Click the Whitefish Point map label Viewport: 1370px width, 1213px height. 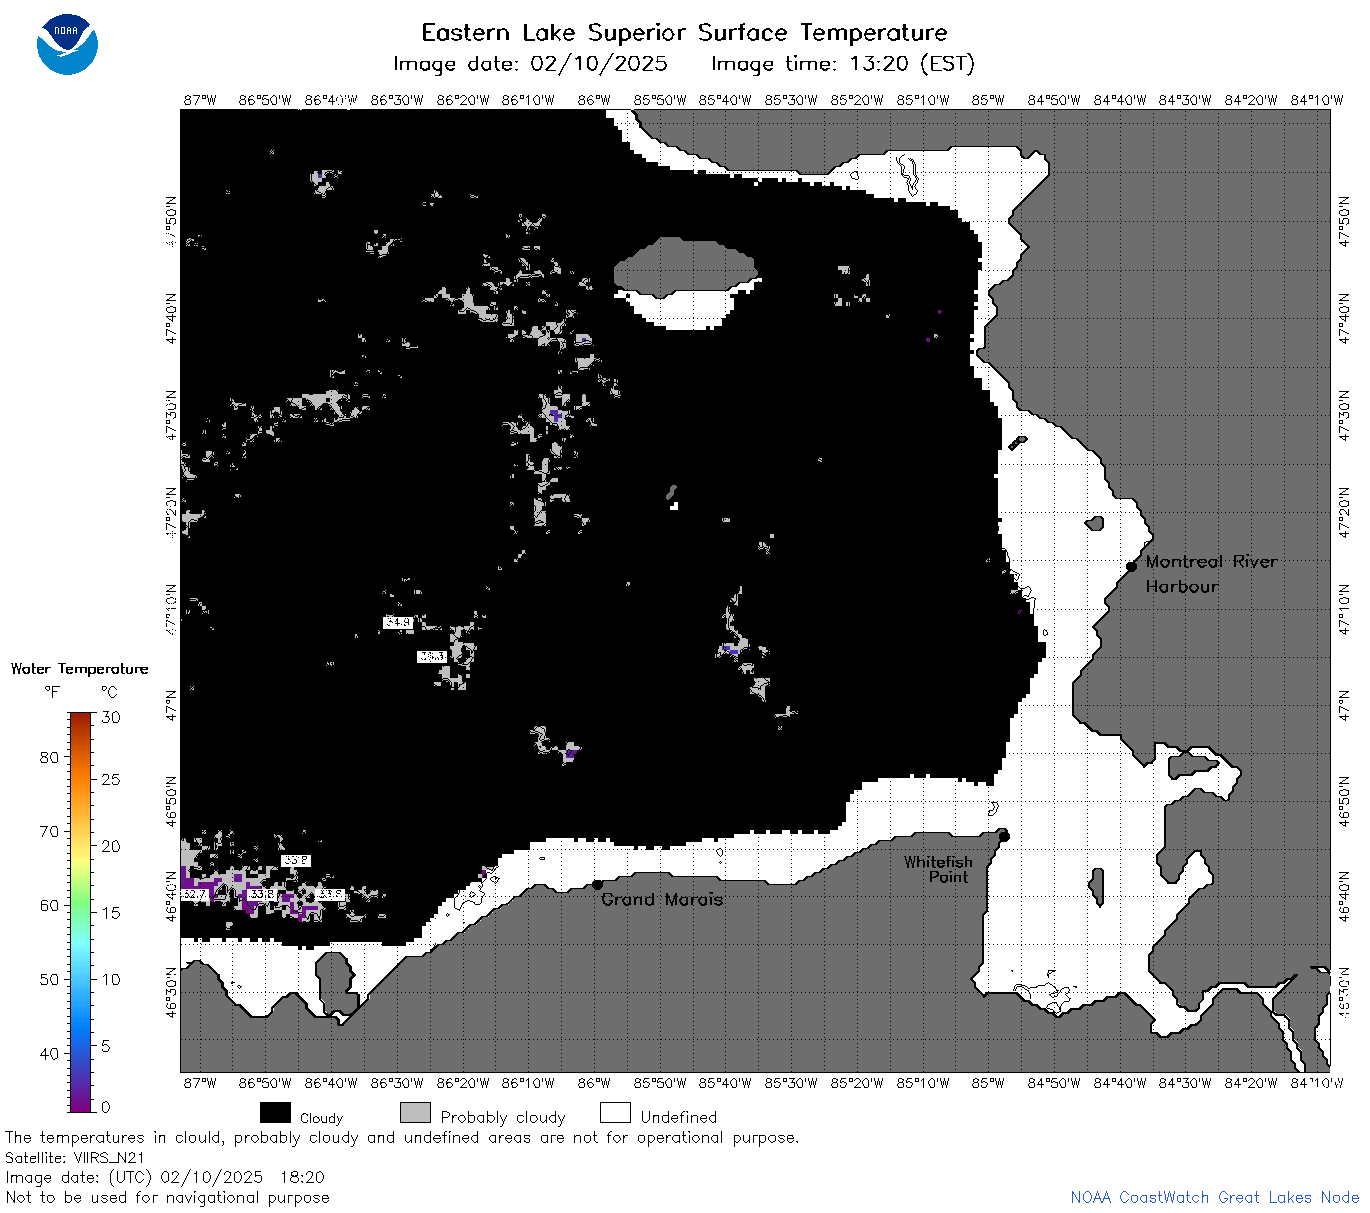click(x=937, y=869)
